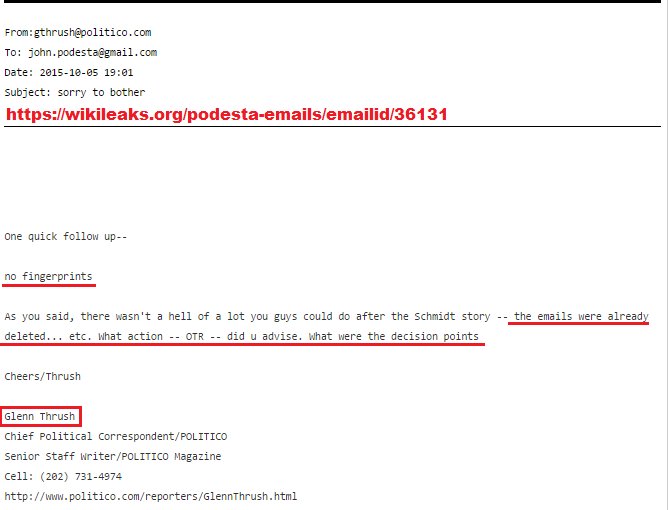Screen dimensions: 670x510
Task: Click recipient address john.podesta@gmail.com
Action: pyautogui.click(x=92, y=53)
